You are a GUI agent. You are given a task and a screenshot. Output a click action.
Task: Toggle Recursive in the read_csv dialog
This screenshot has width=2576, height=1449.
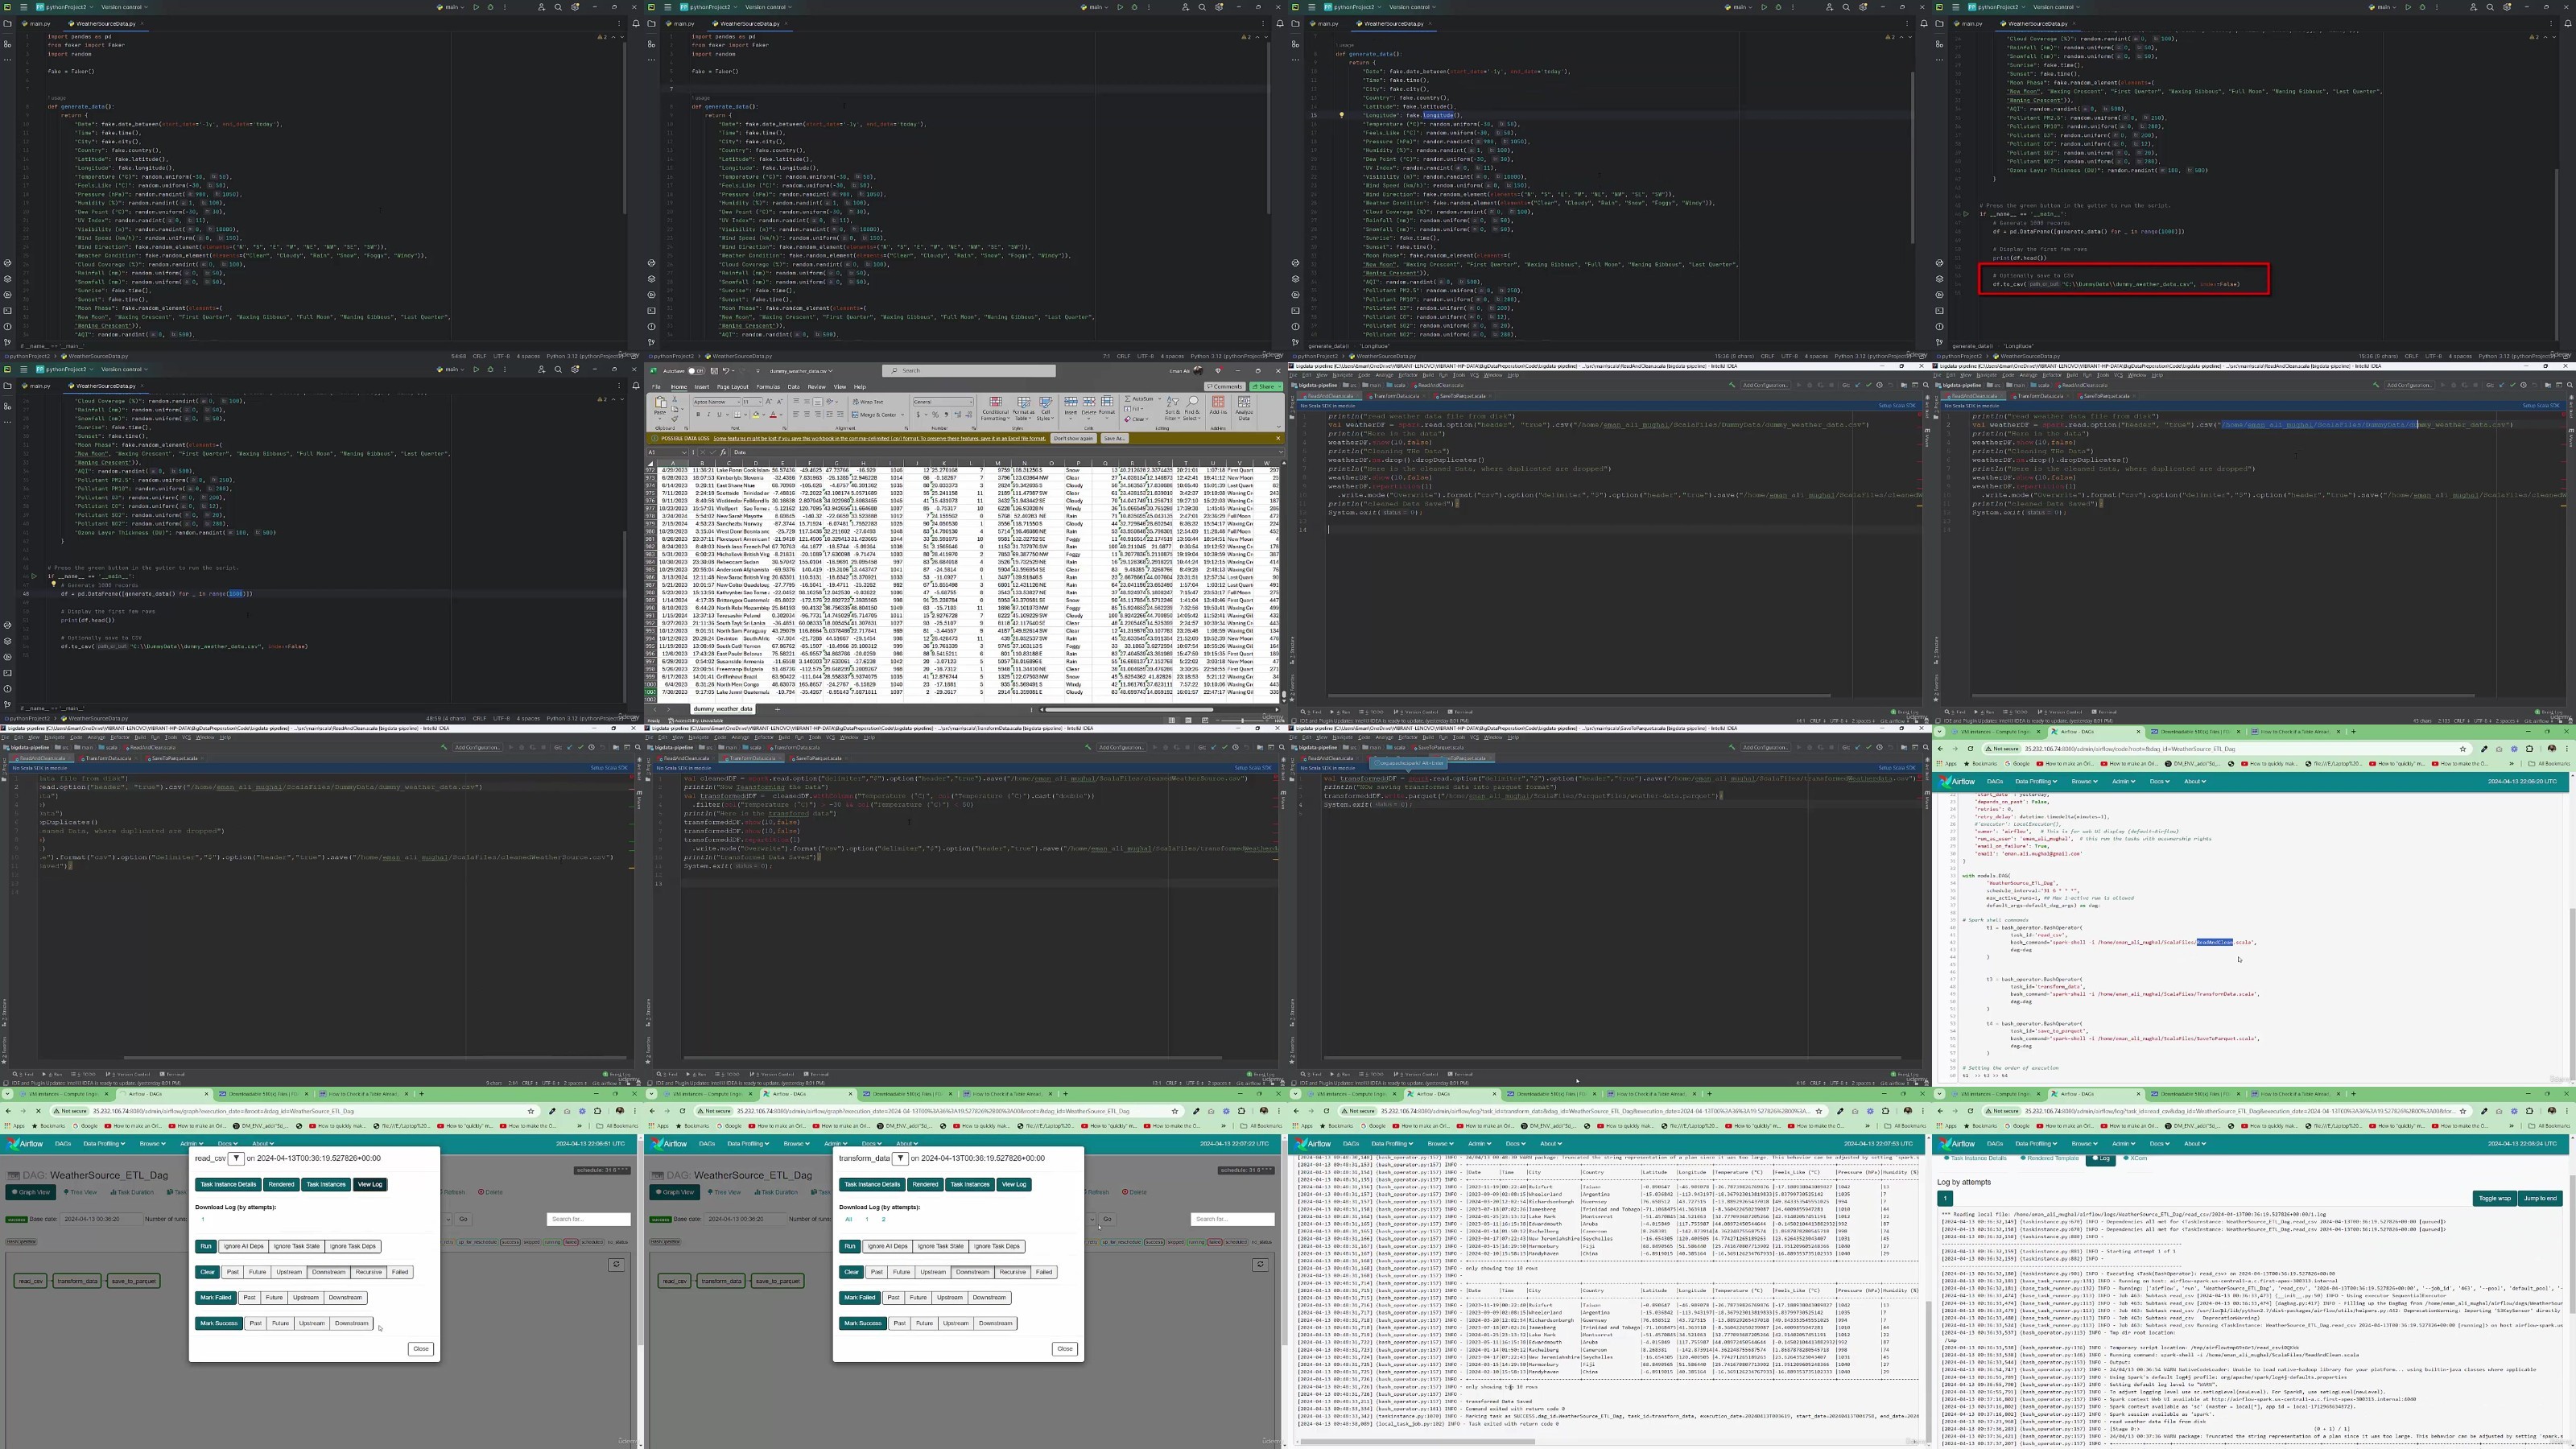tap(368, 1272)
